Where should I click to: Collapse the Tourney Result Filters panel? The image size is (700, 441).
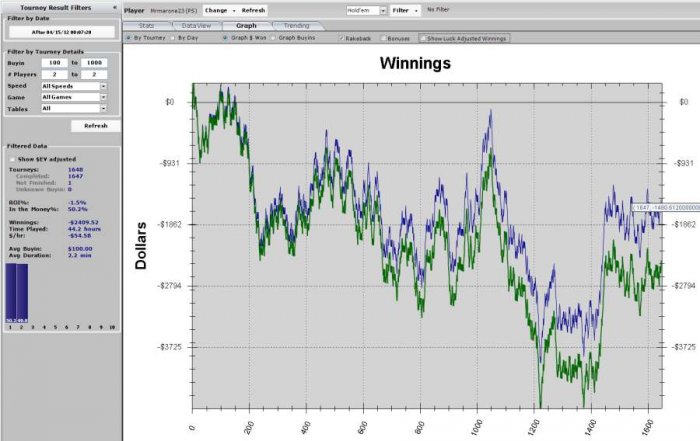click(115, 8)
